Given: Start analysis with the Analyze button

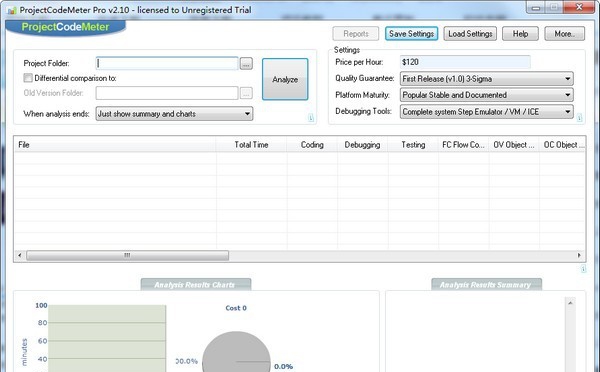Looking at the screenshot, I should pyautogui.click(x=285, y=79).
